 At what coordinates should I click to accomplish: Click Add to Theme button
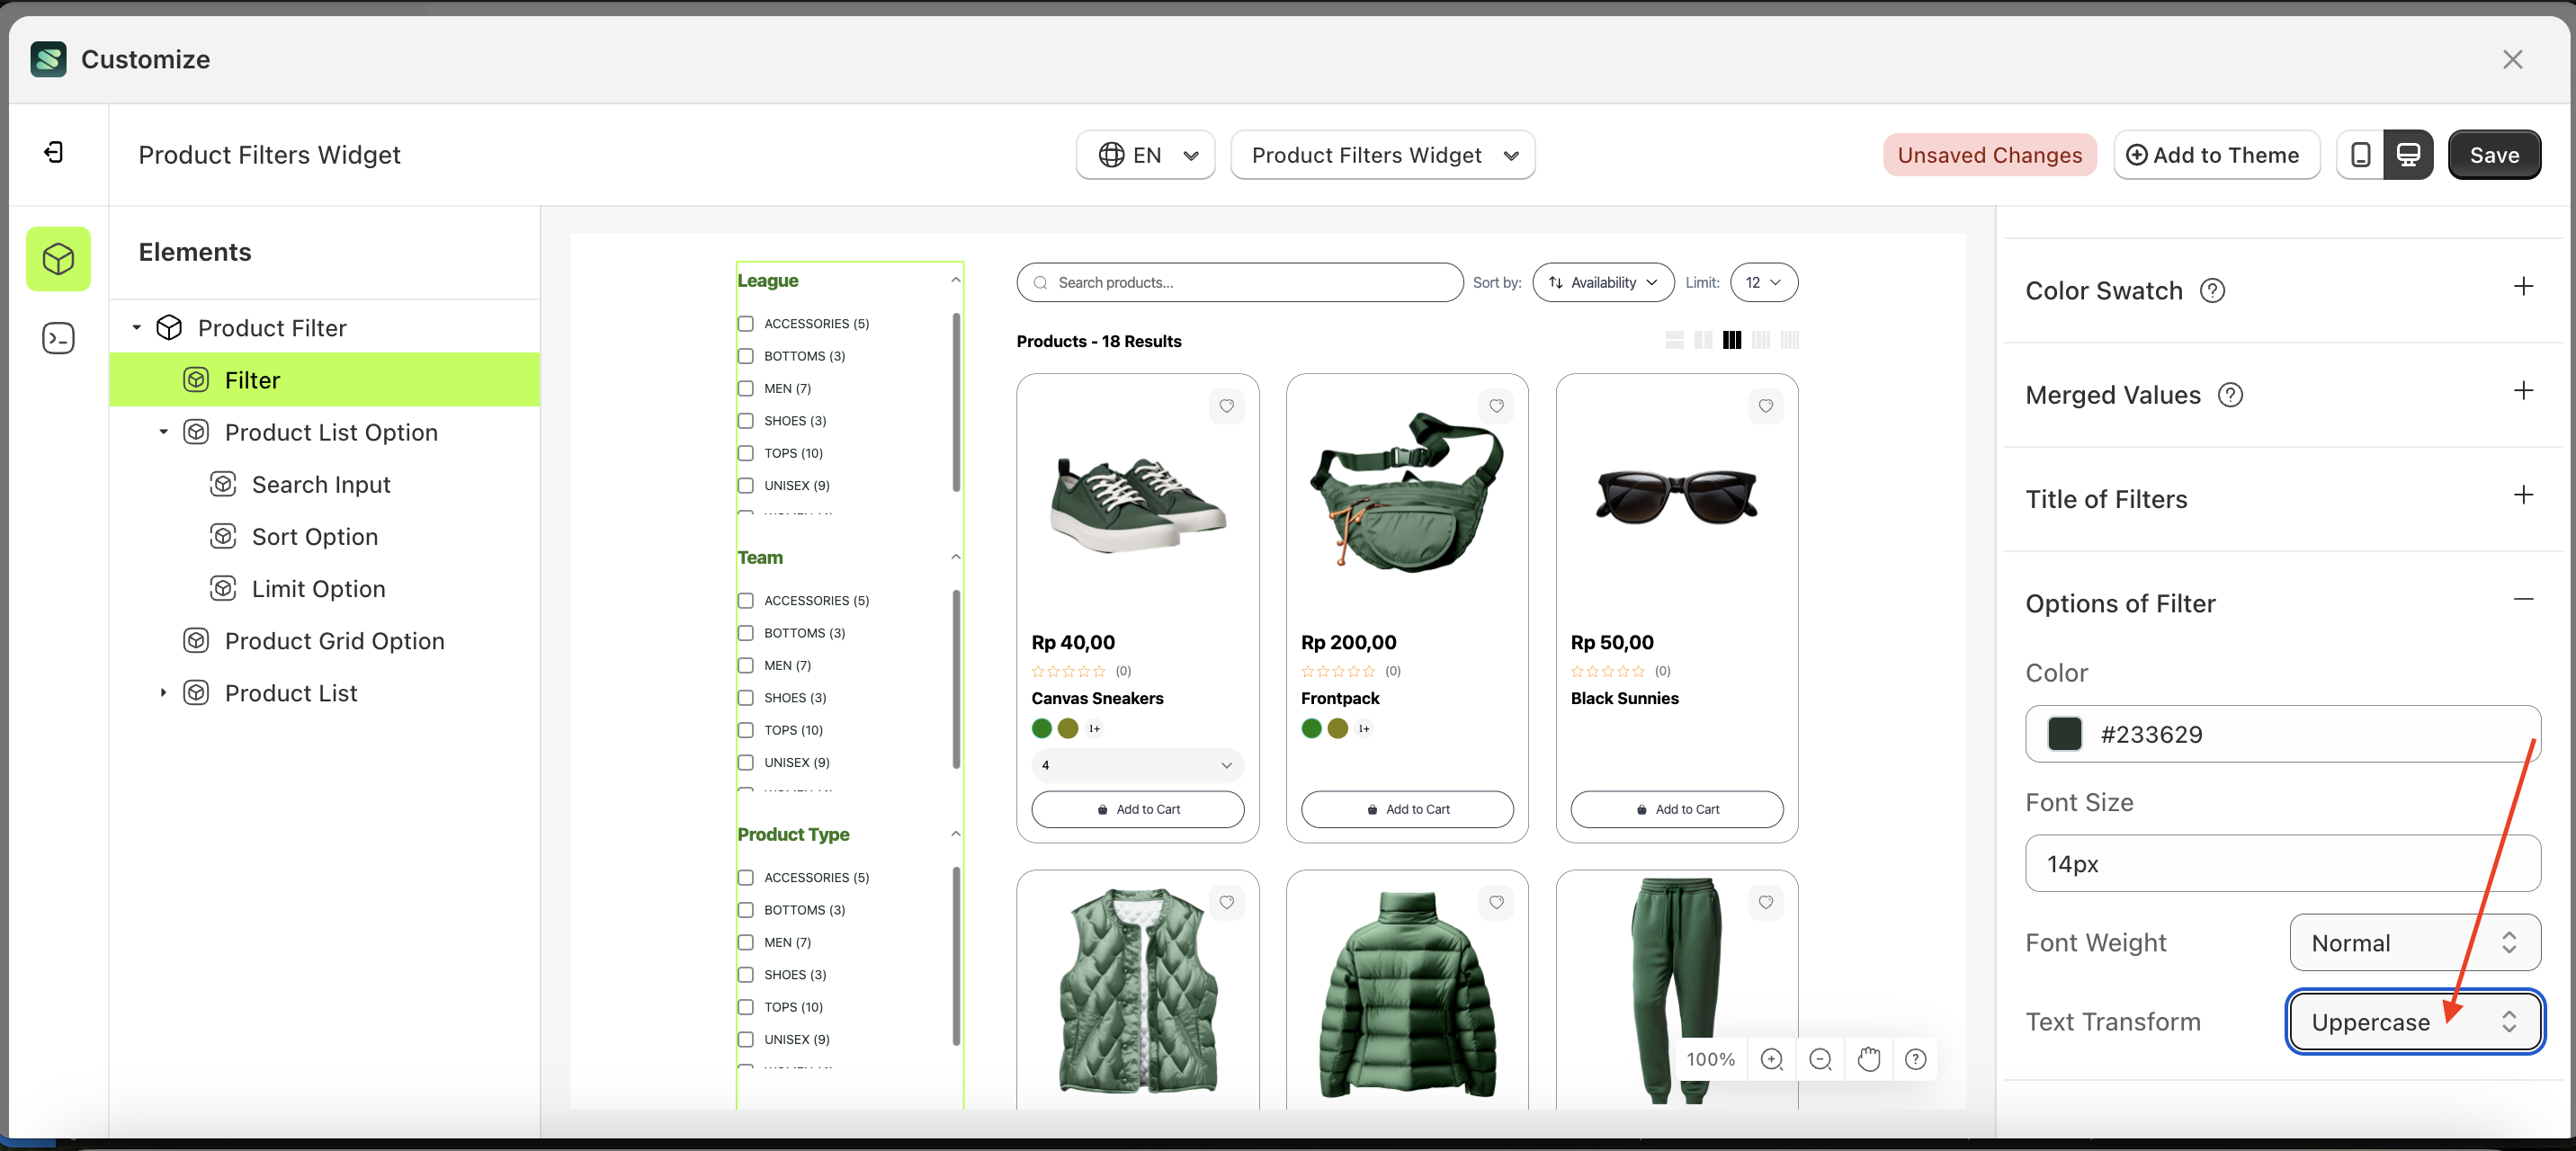tap(2216, 155)
